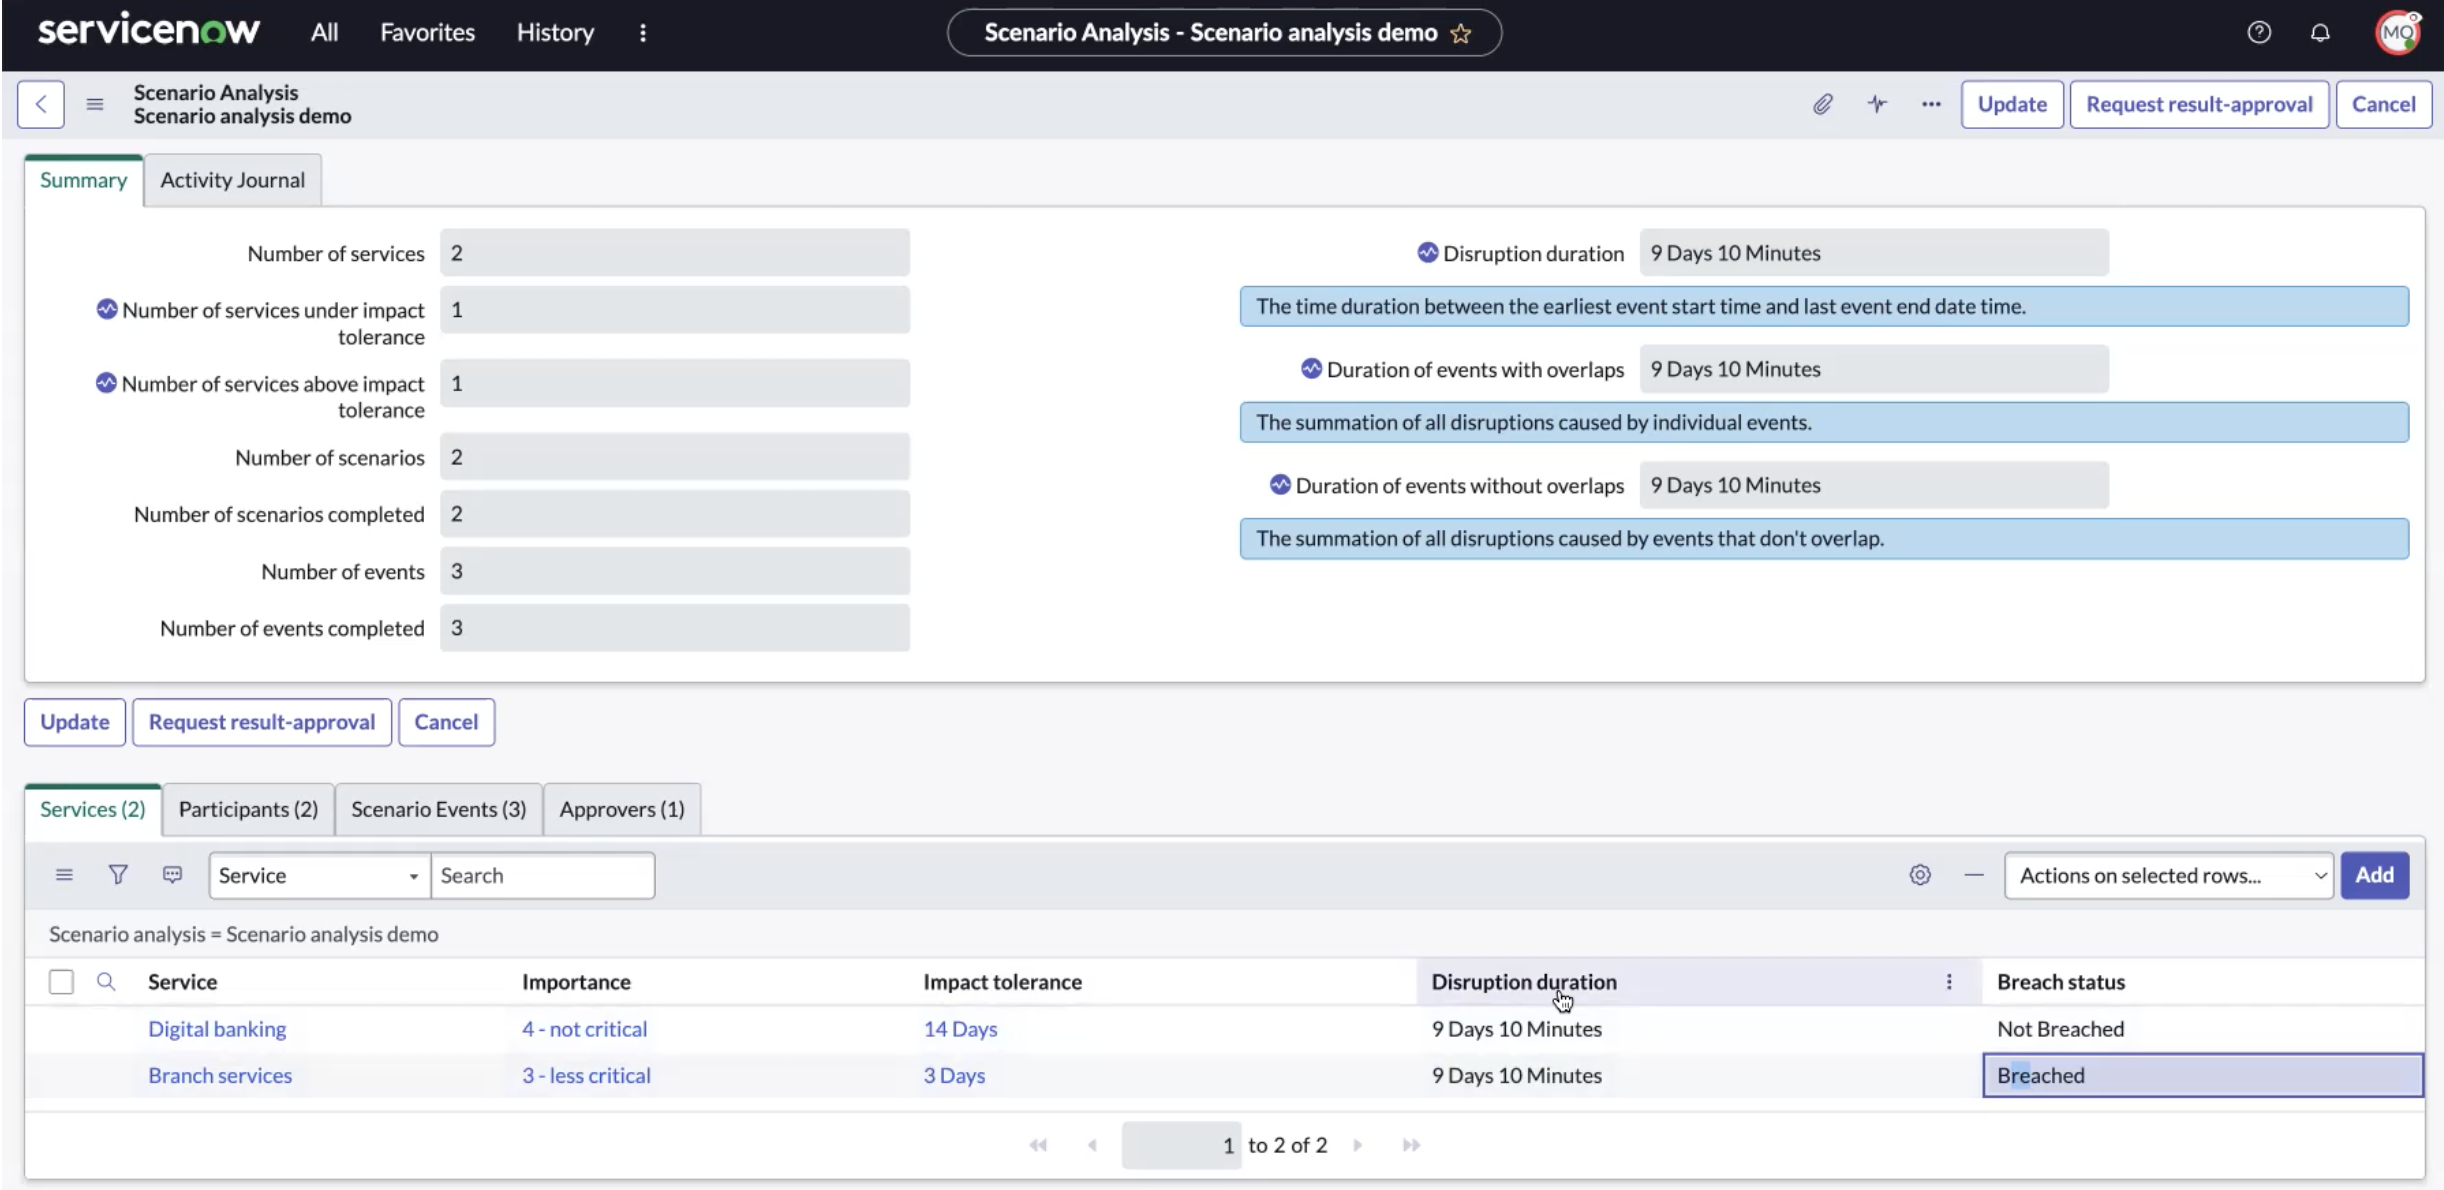Show the filter with the funnel icon

118,875
